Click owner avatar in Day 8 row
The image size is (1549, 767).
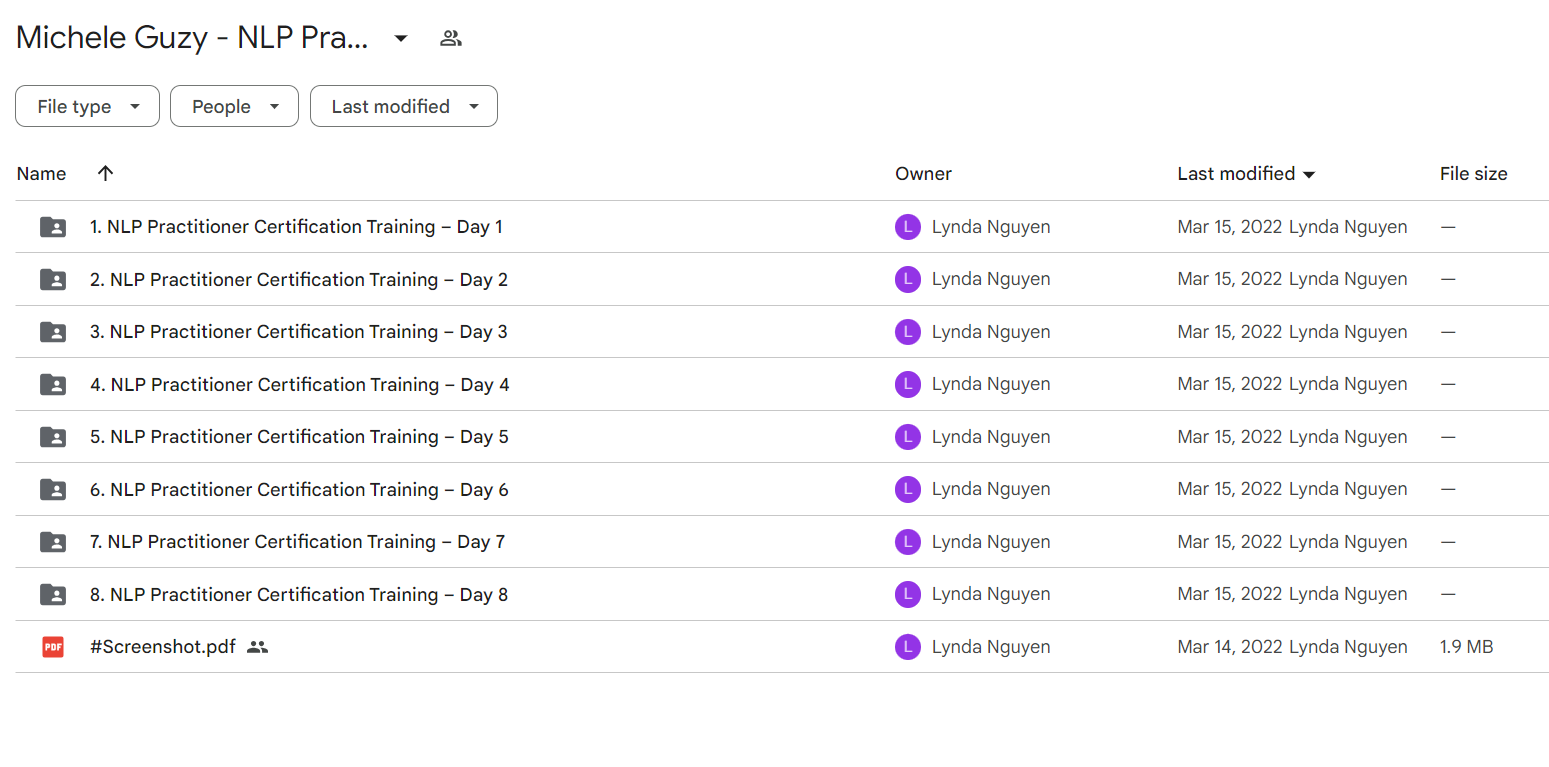pos(907,594)
